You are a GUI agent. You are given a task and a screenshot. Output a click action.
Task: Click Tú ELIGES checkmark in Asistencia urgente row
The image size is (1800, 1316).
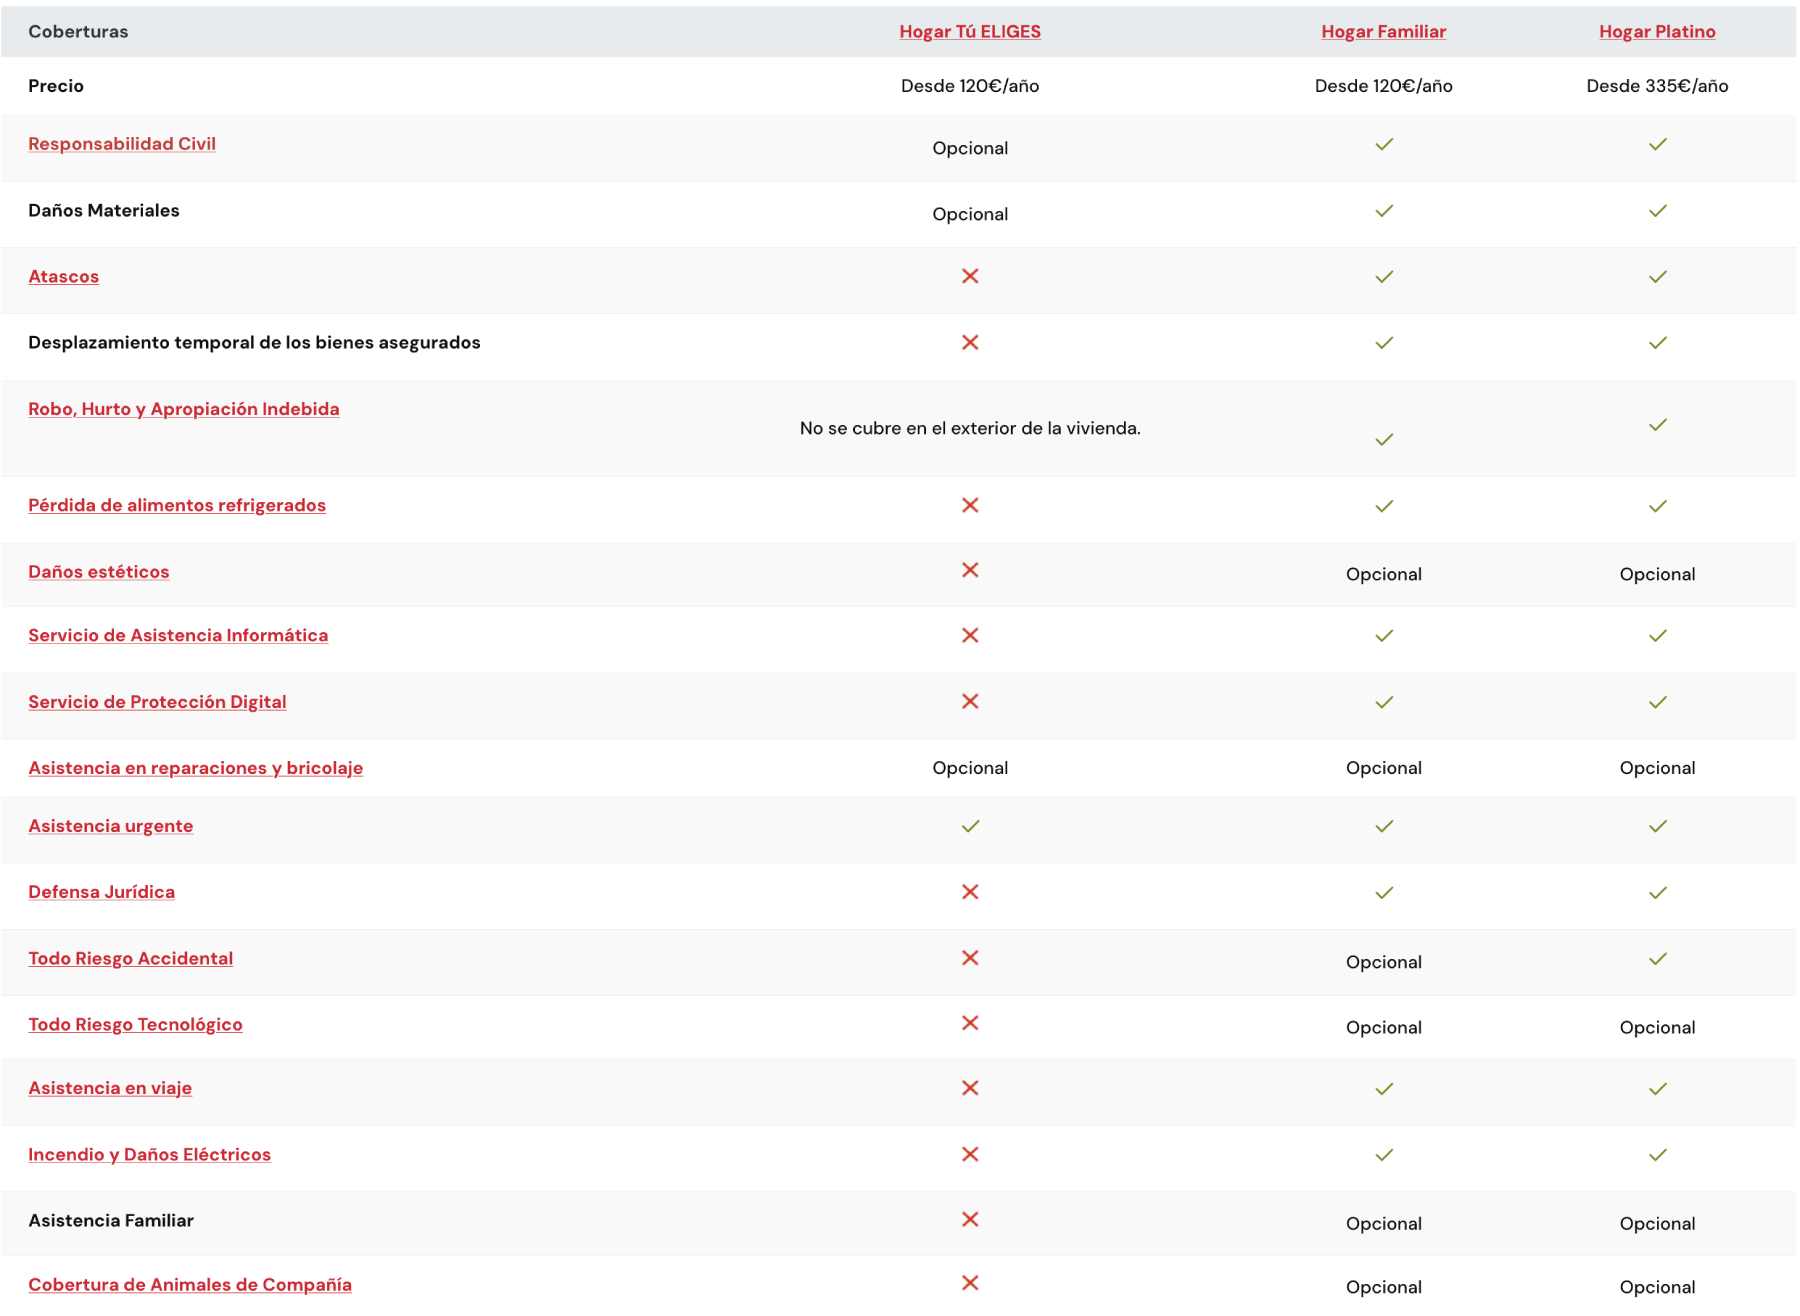pyautogui.click(x=970, y=826)
